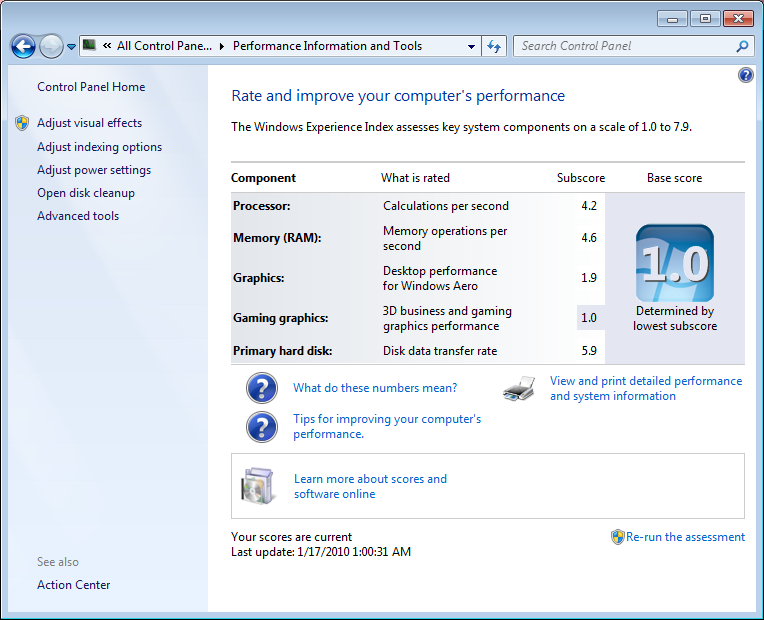Click the 'Processor:' component label
764x620 pixels.
click(x=262, y=206)
